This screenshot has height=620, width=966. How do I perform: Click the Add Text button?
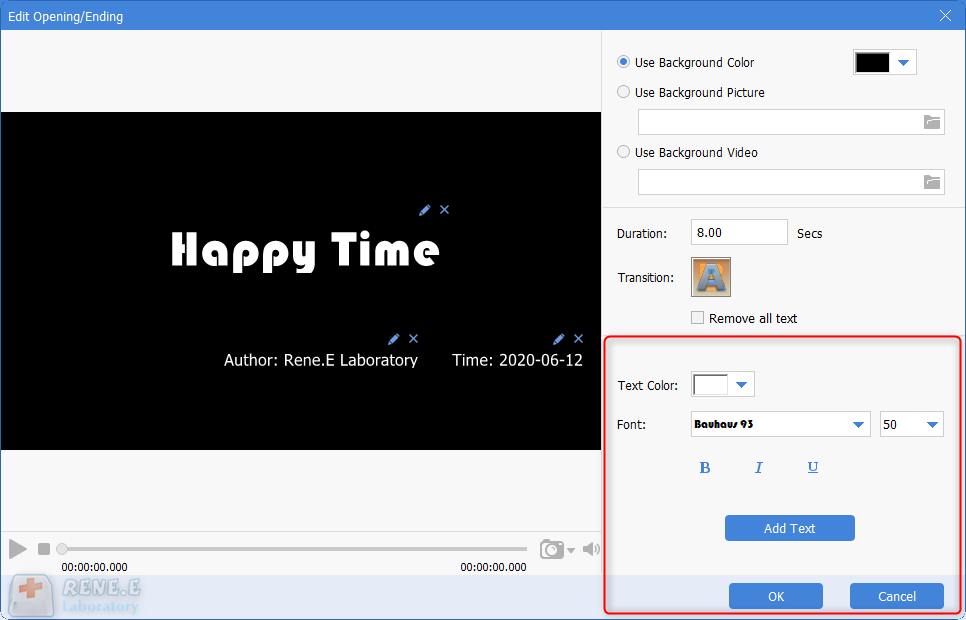pyautogui.click(x=790, y=528)
